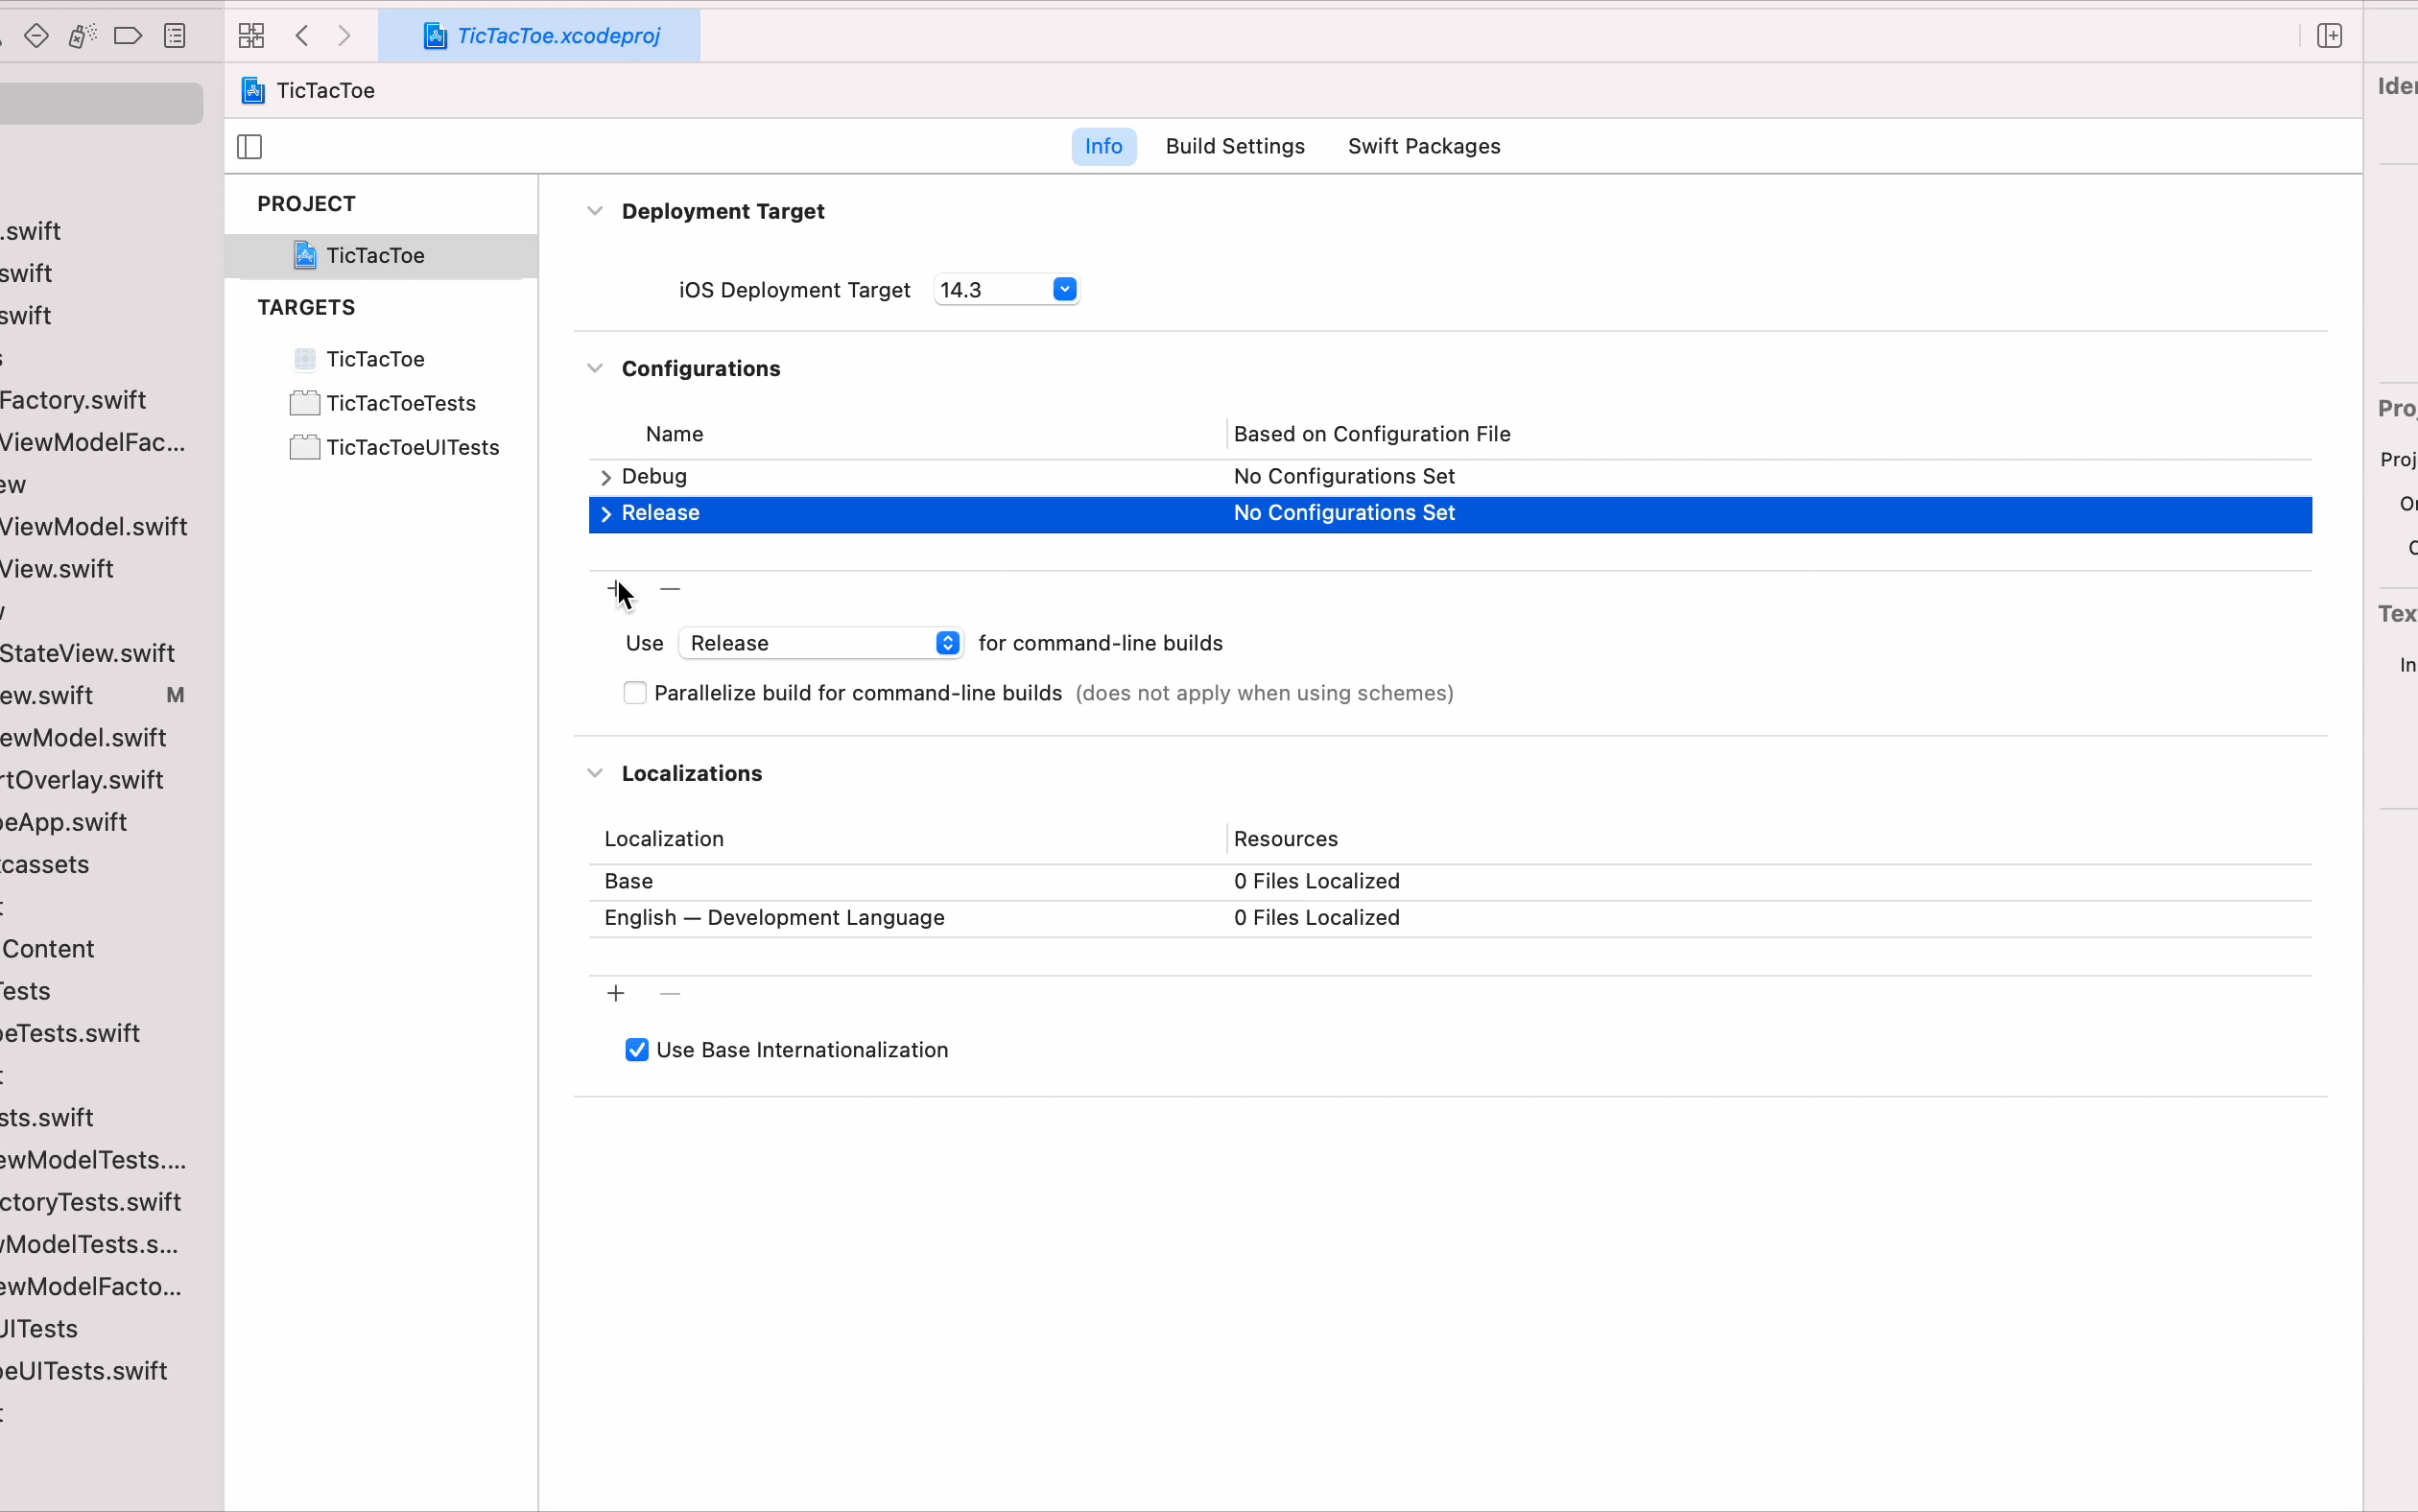The width and height of the screenshot is (2418, 1512).
Task: Expand the Release configuration row
Action: click(606, 514)
